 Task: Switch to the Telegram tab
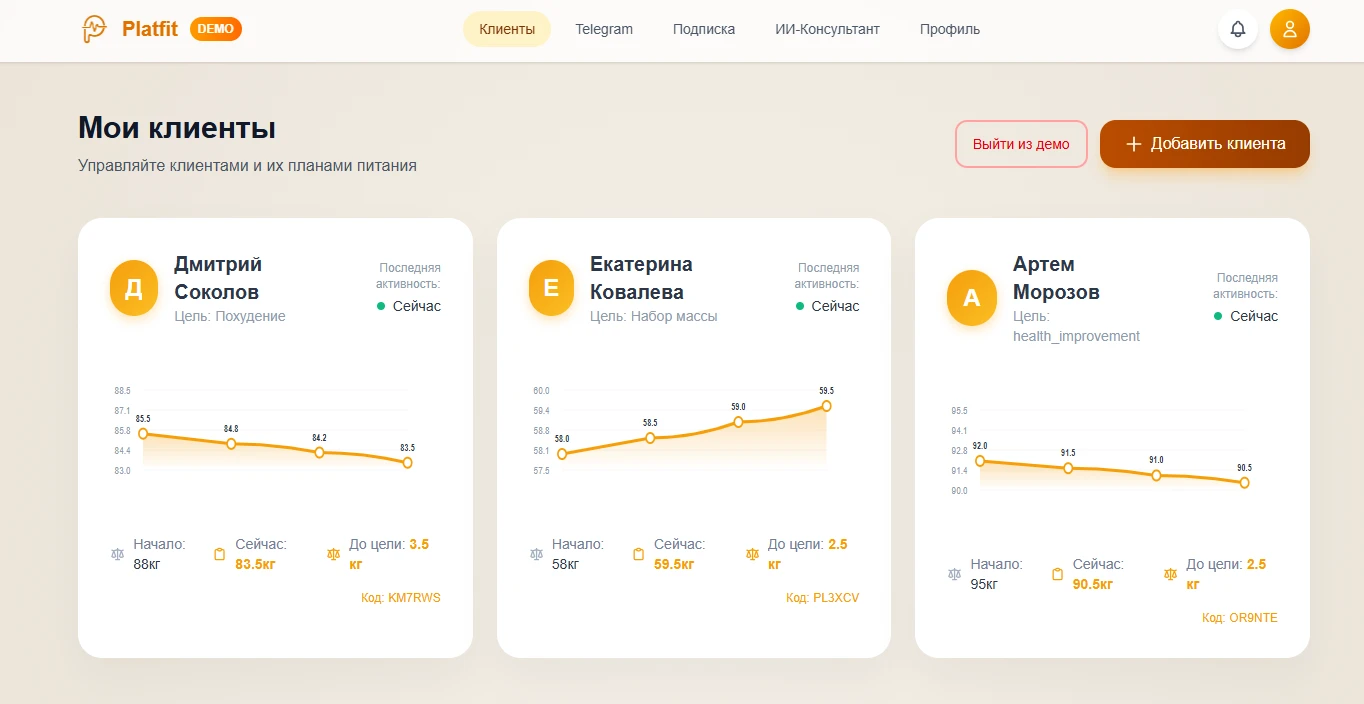pos(604,29)
